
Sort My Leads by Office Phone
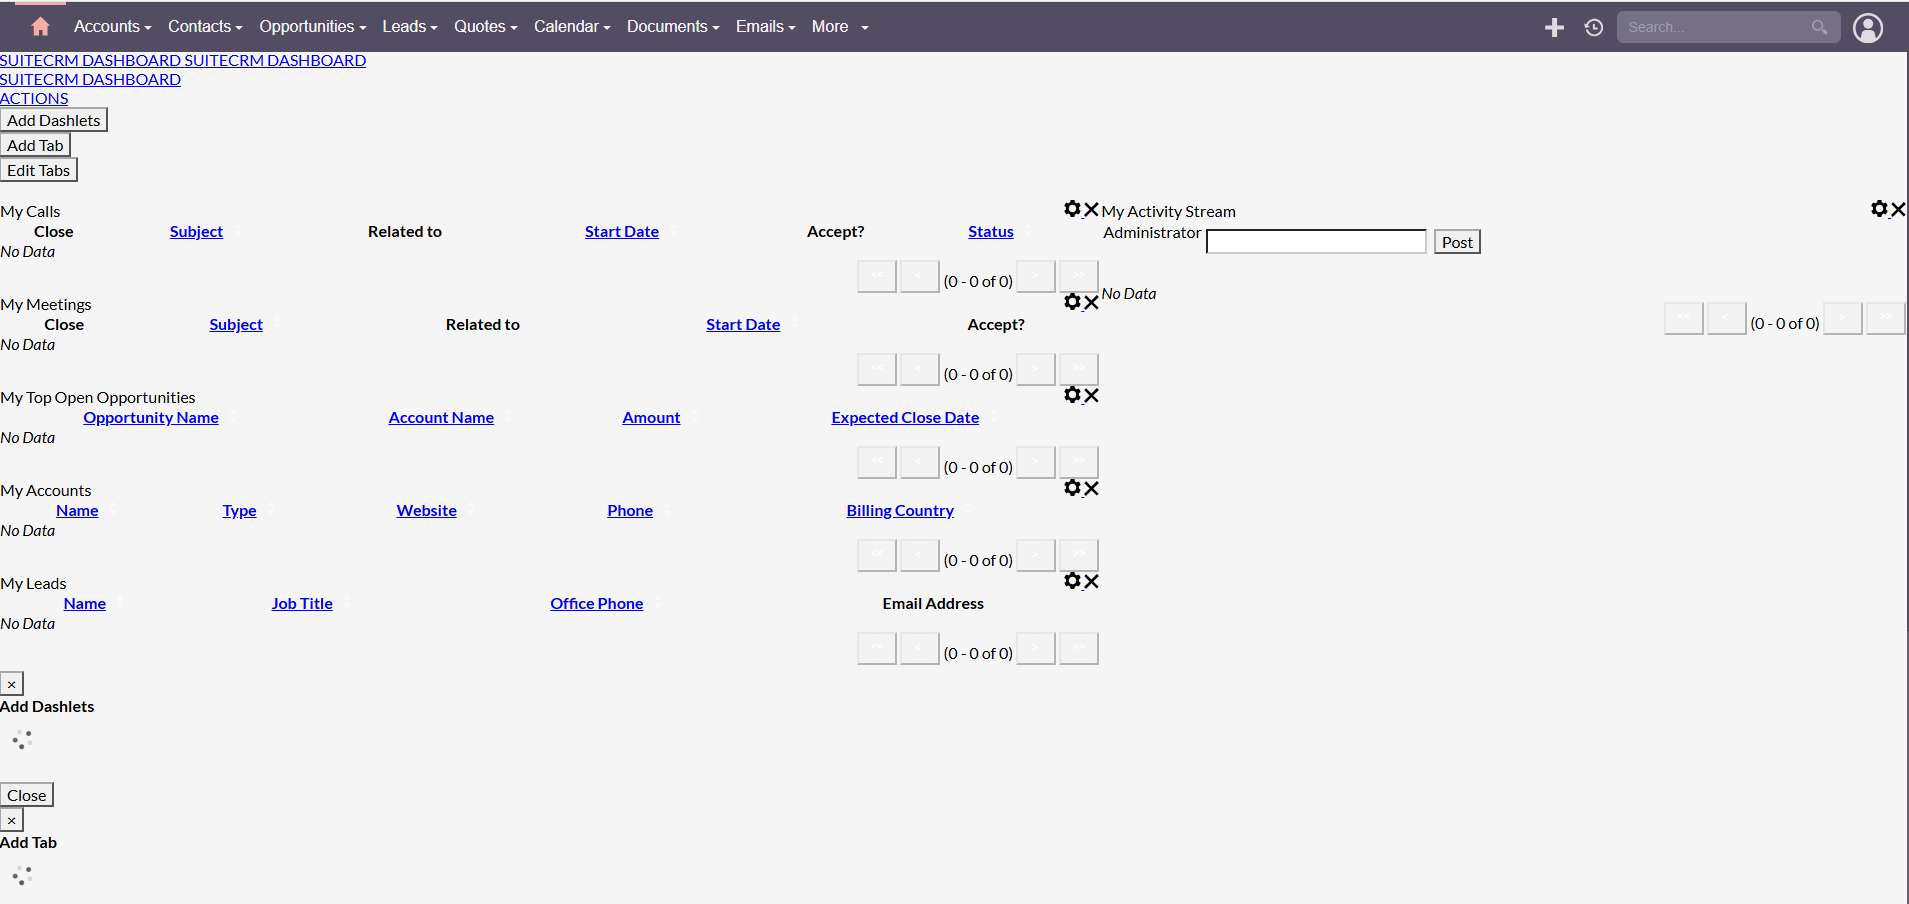(597, 603)
